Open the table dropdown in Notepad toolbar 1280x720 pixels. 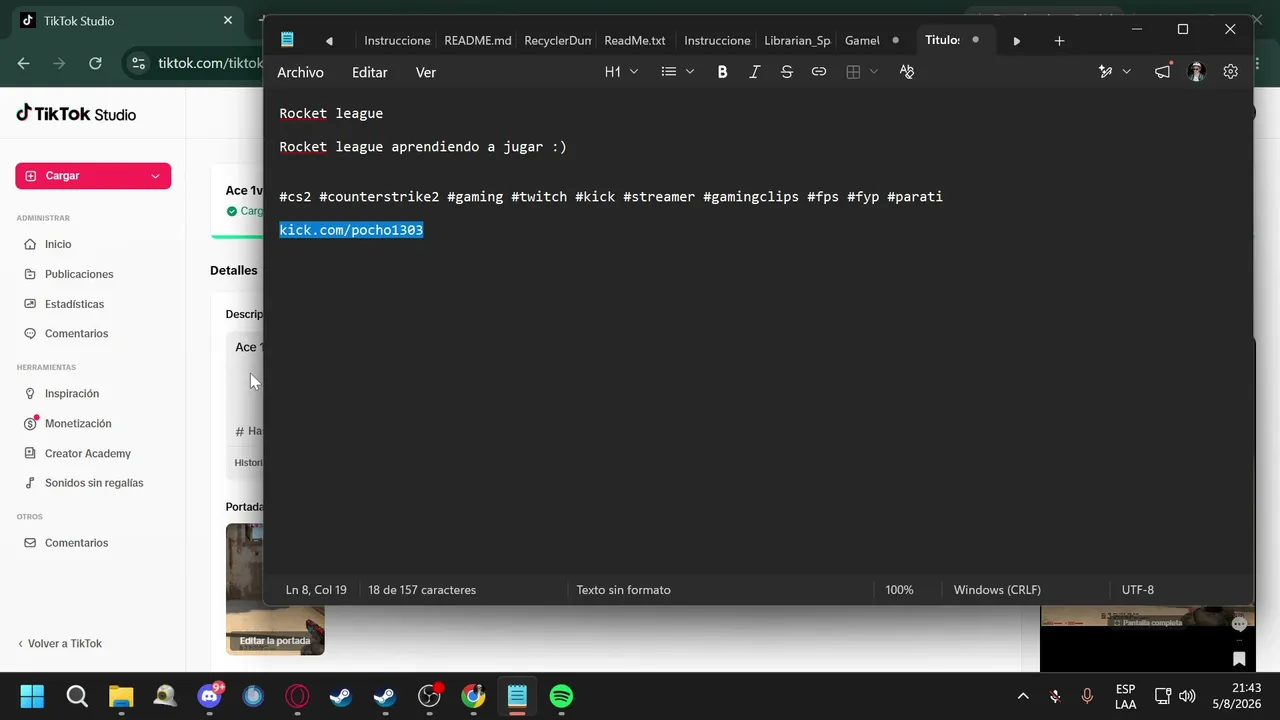click(861, 72)
